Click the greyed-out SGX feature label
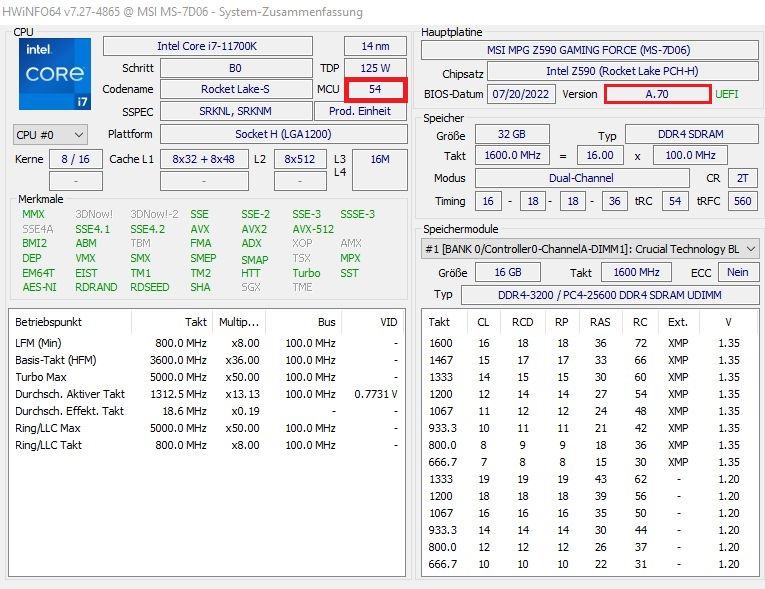The width and height of the screenshot is (765, 589). tap(251, 287)
